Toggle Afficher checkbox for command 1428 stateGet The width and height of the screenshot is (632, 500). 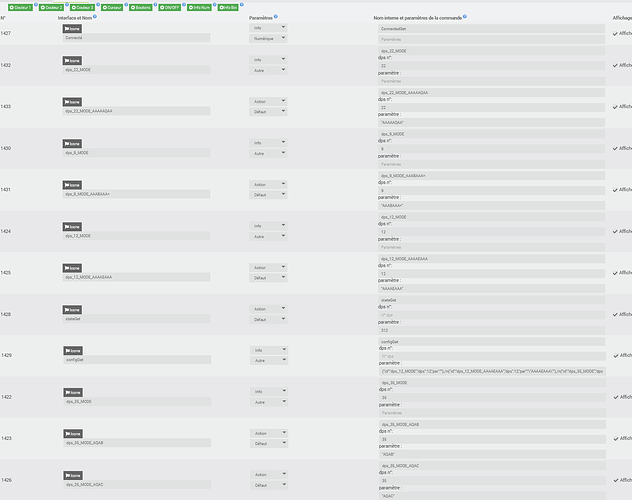615,314
